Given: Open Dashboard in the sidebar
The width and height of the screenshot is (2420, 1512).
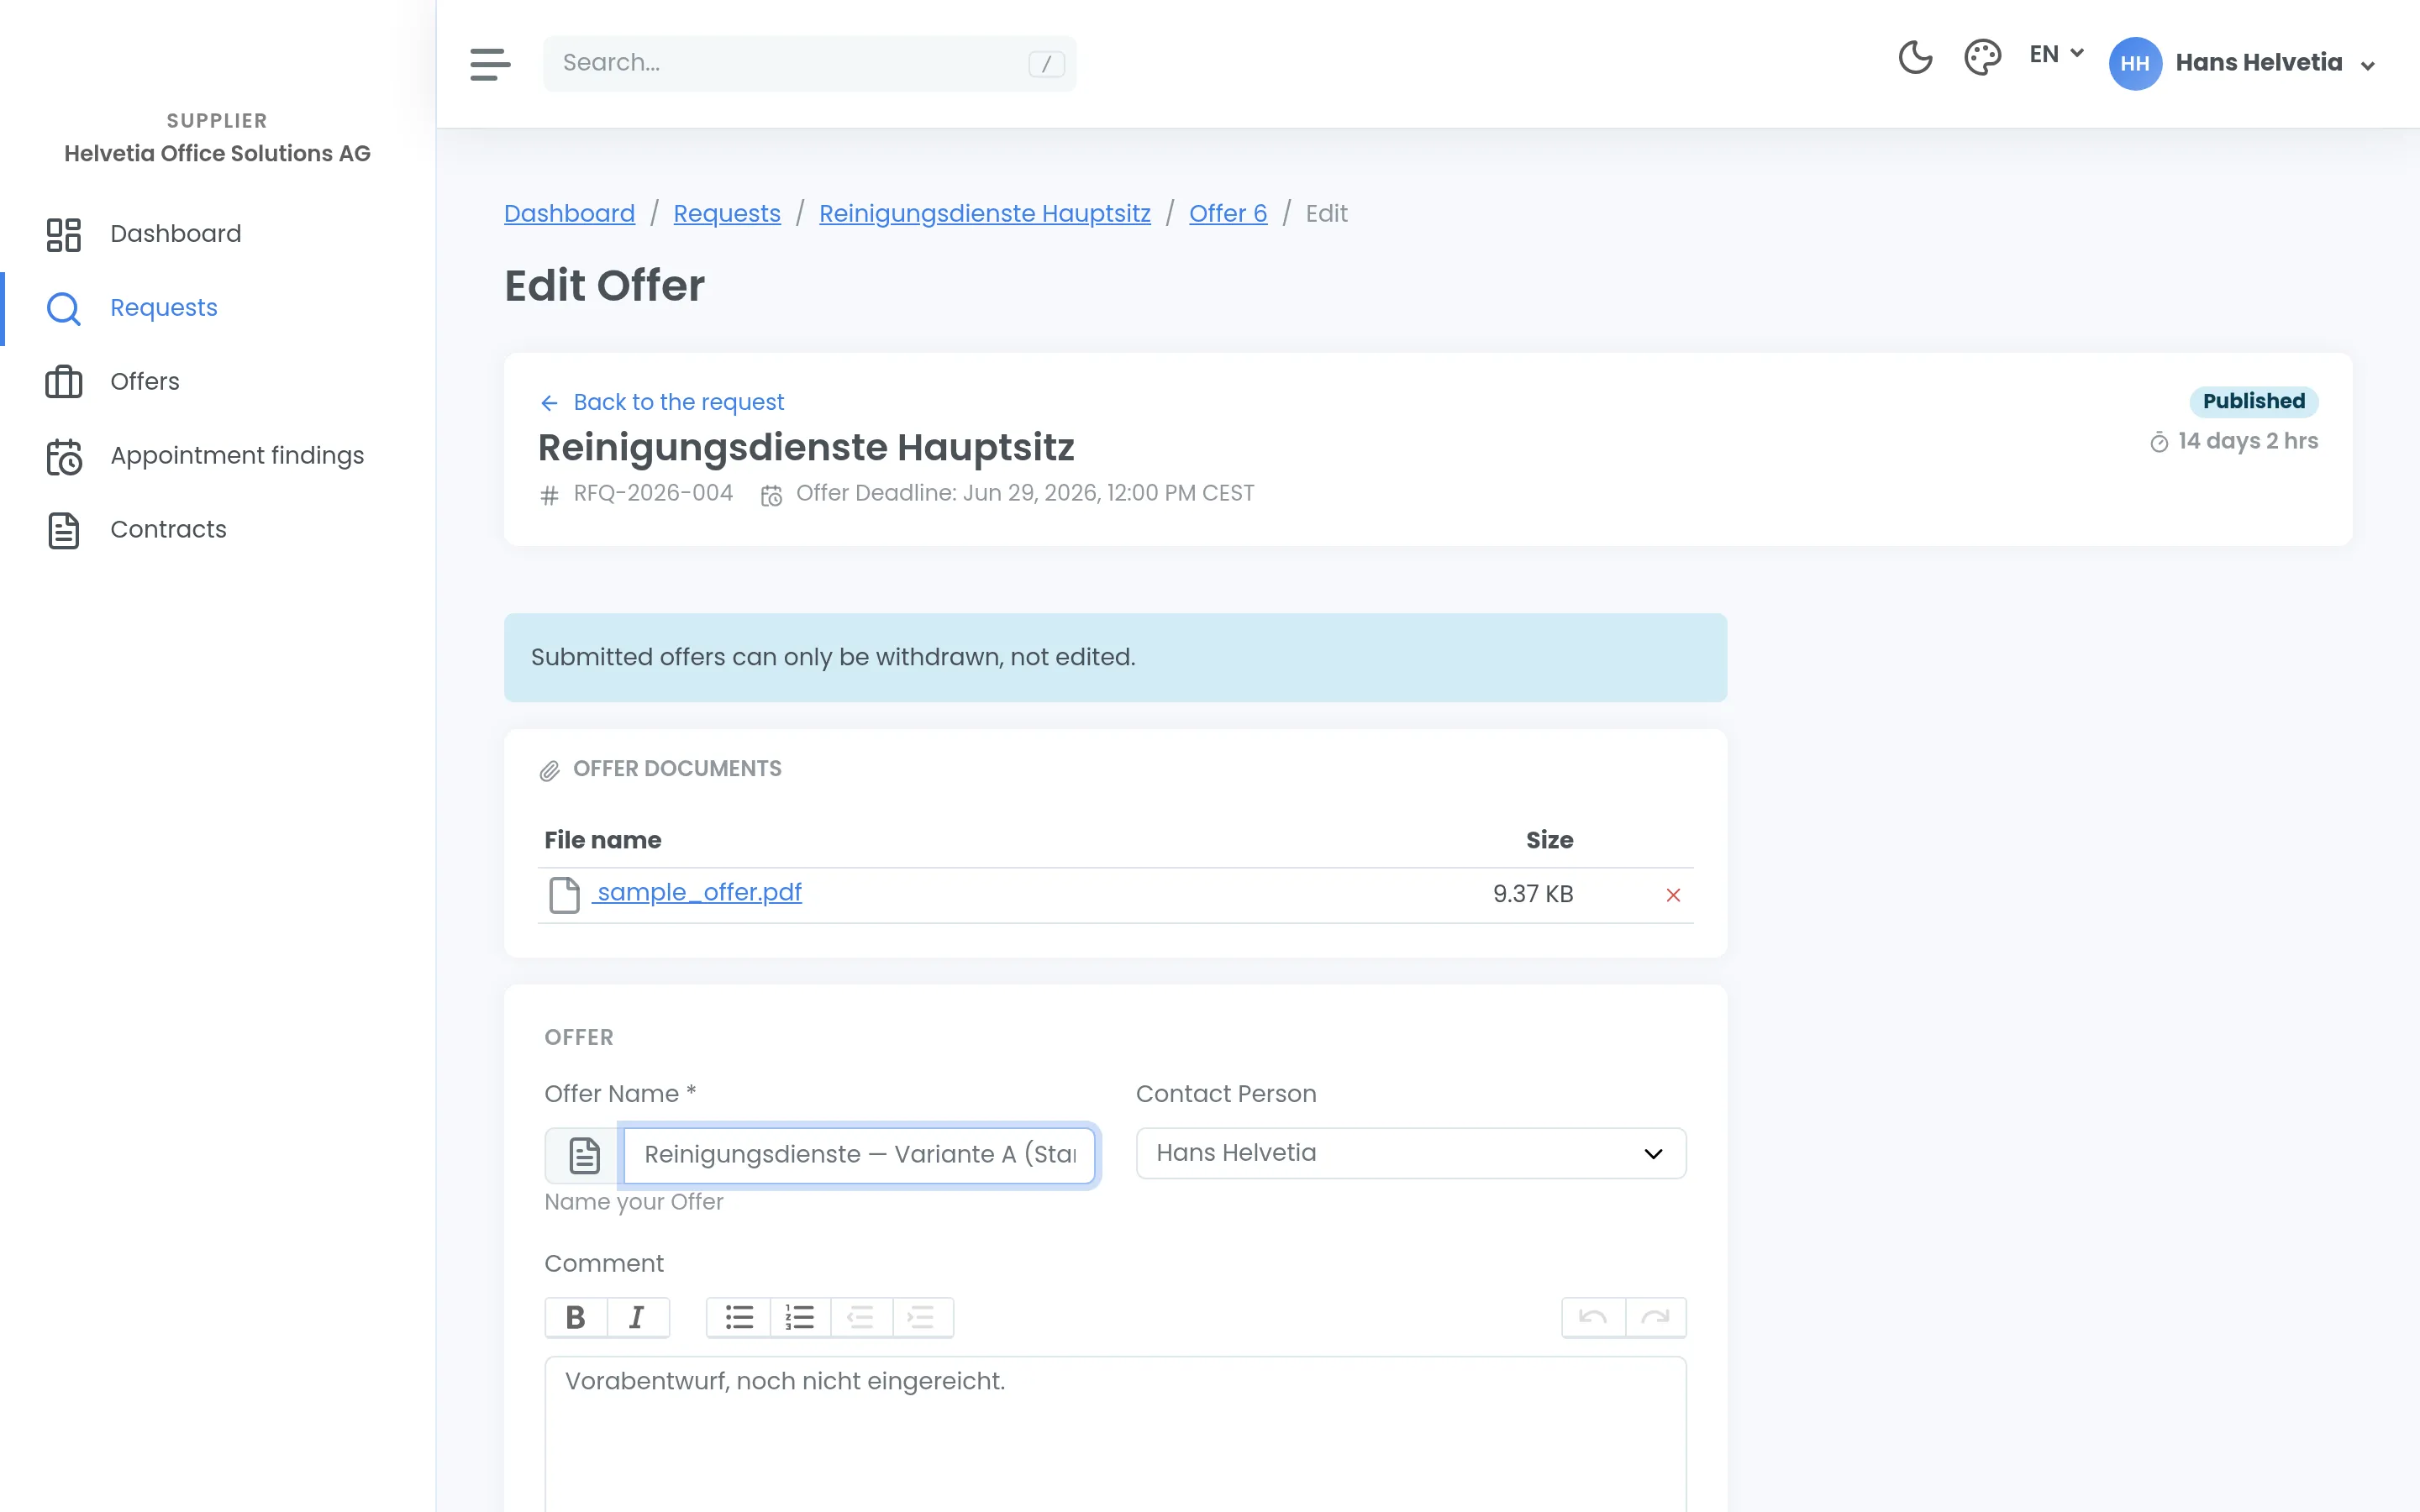Looking at the screenshot, I should pyautogui.click(x=217, y=234).
